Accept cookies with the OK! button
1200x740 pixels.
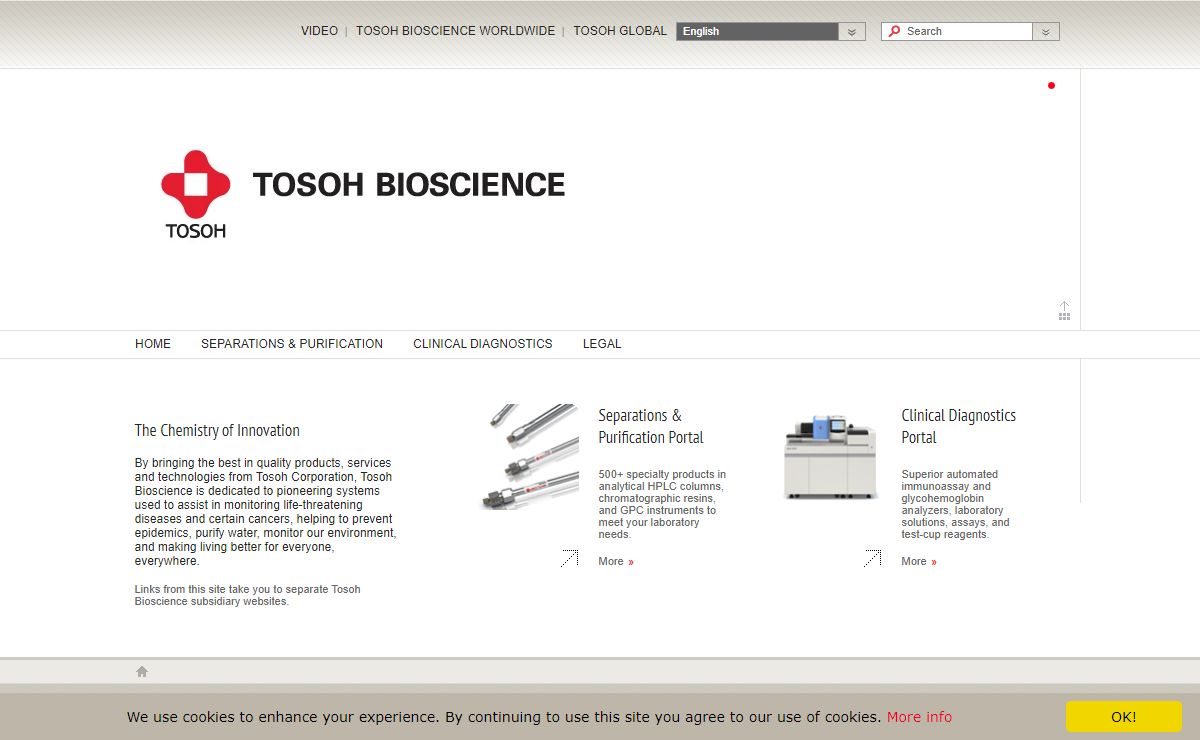tap(1124, 717)
